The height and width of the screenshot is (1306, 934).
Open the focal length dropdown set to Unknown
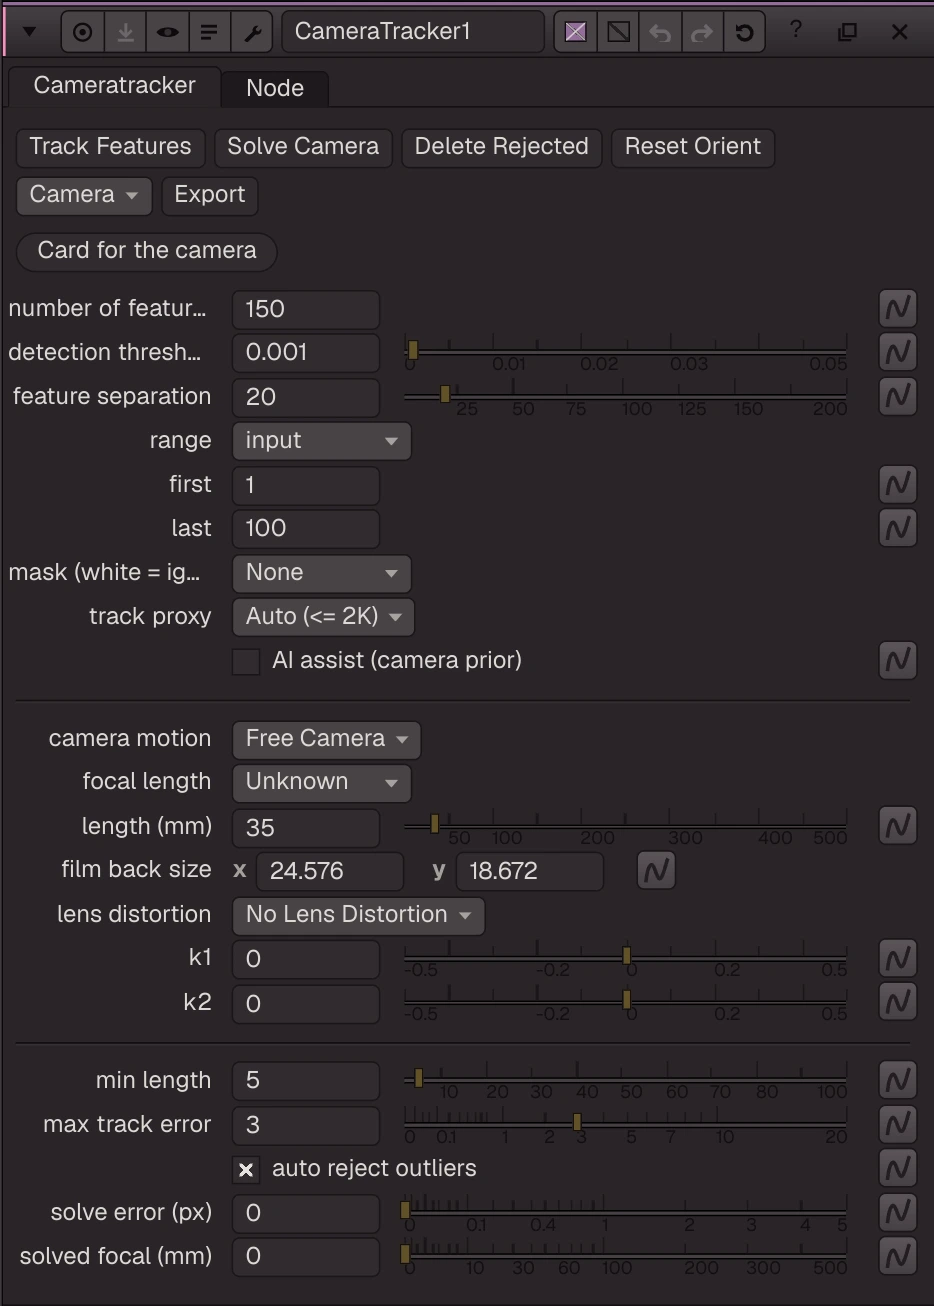pos(322,783)
